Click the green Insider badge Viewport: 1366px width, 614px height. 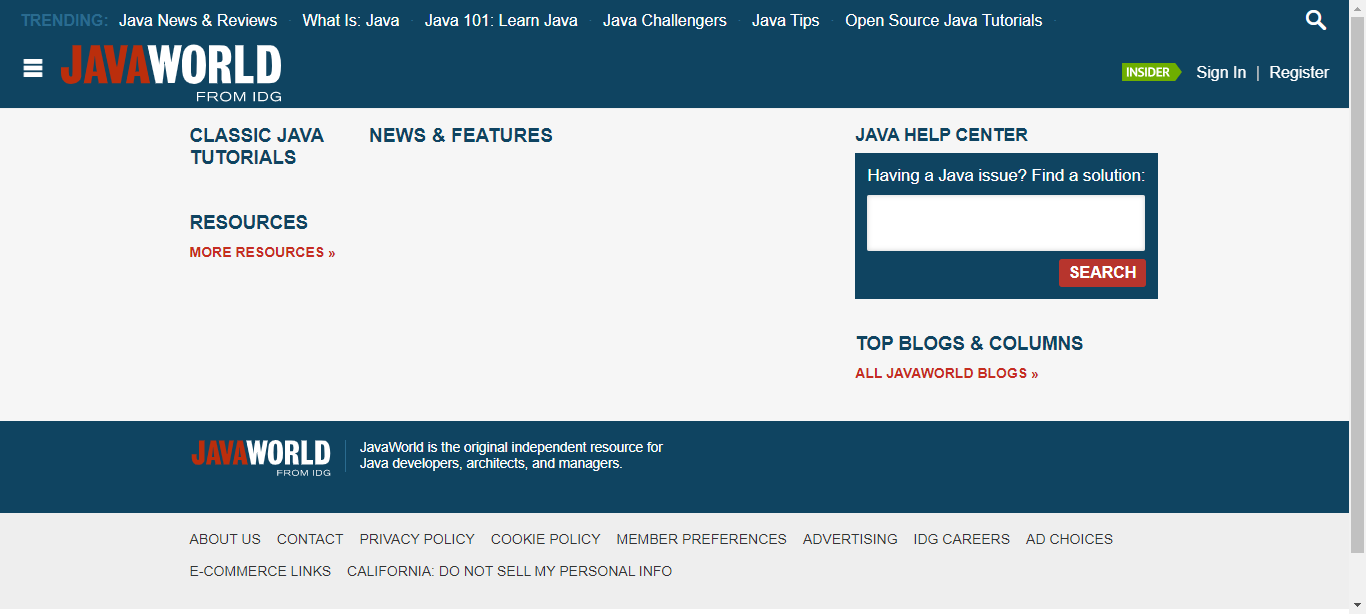click(x=1151, y=72)
